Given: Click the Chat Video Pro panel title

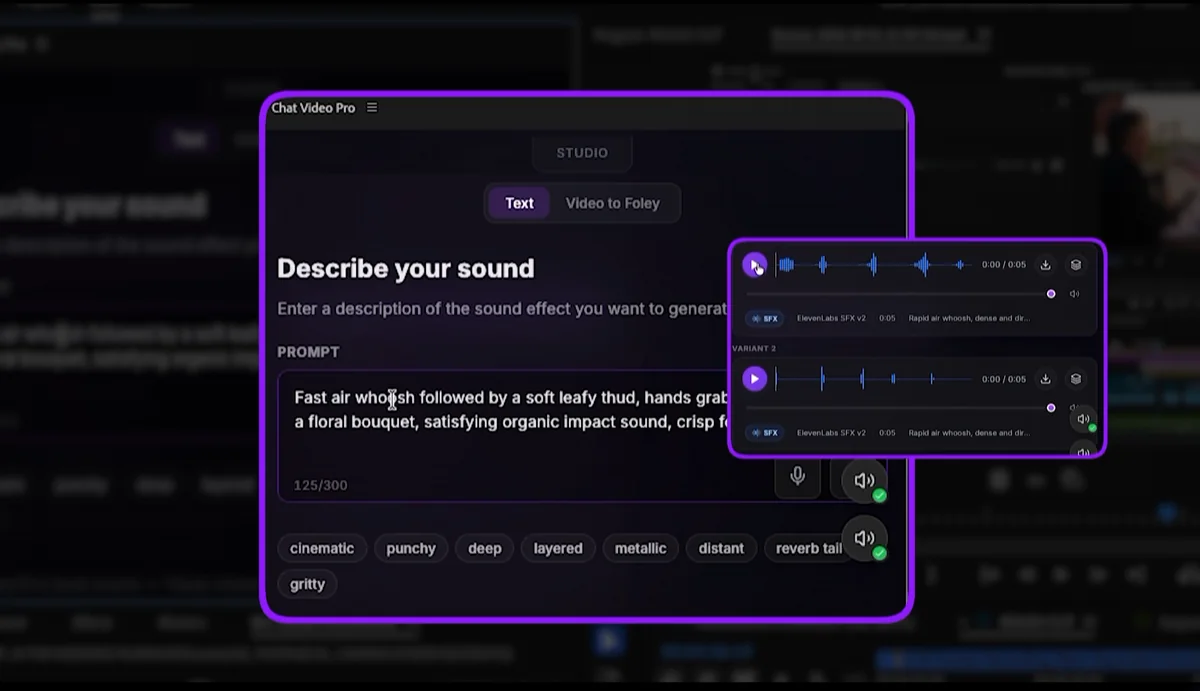Looking at the screenshot, I should coord(313,108).
